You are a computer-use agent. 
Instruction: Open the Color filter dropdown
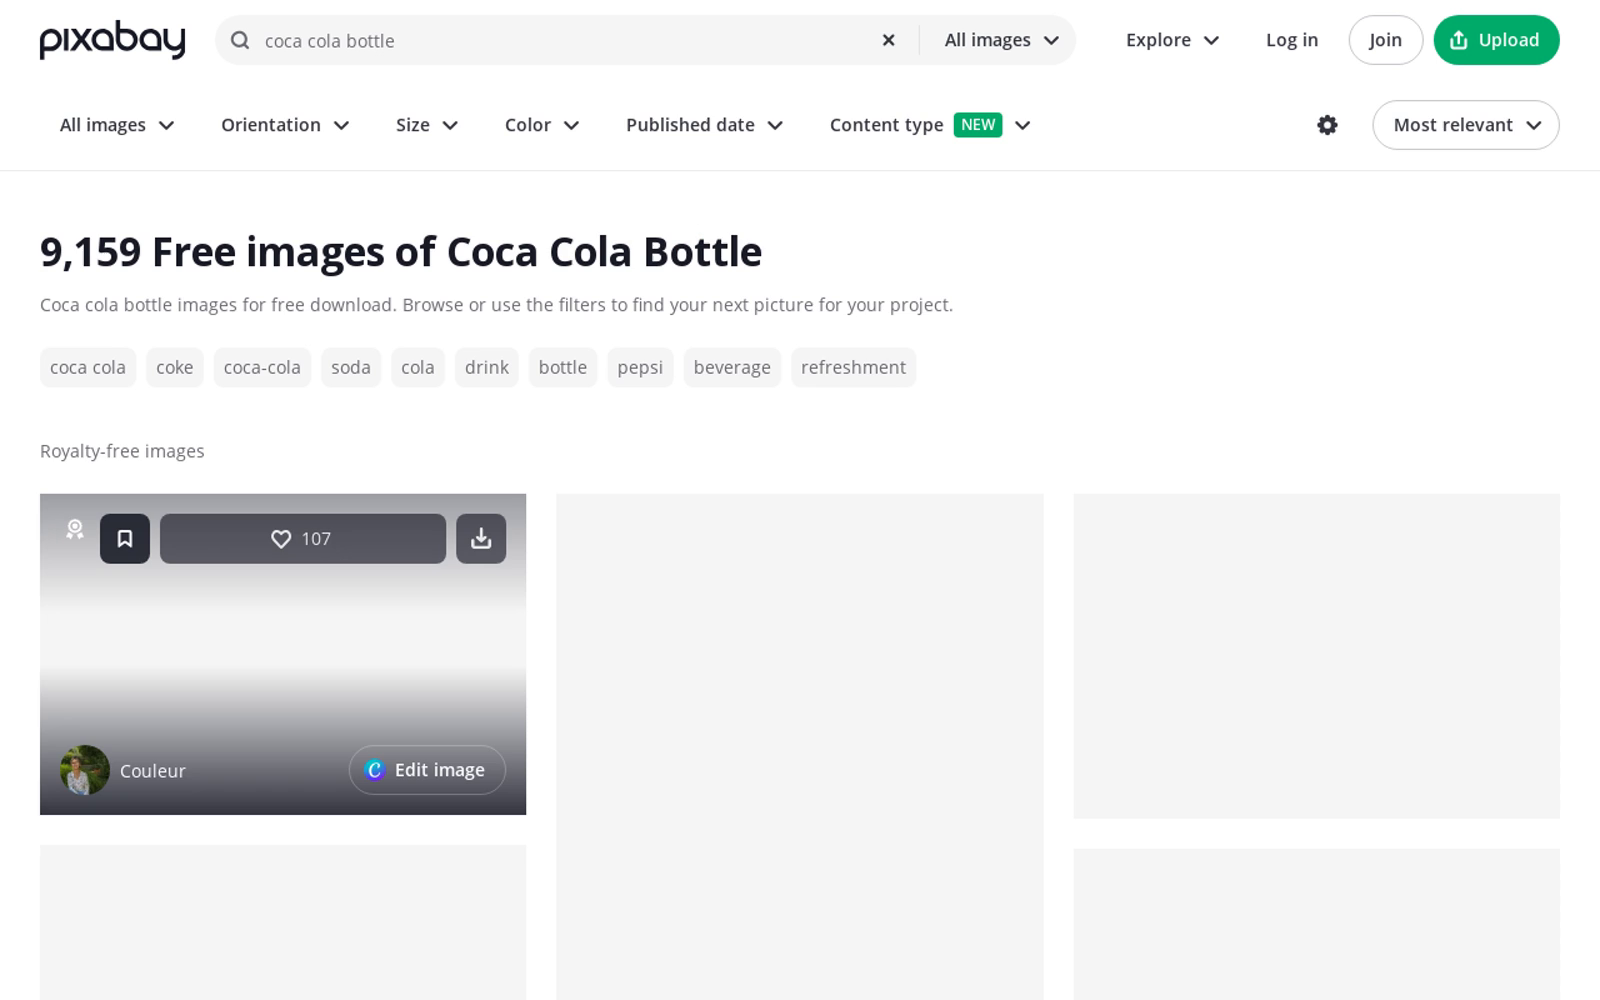tap(542, 125)
